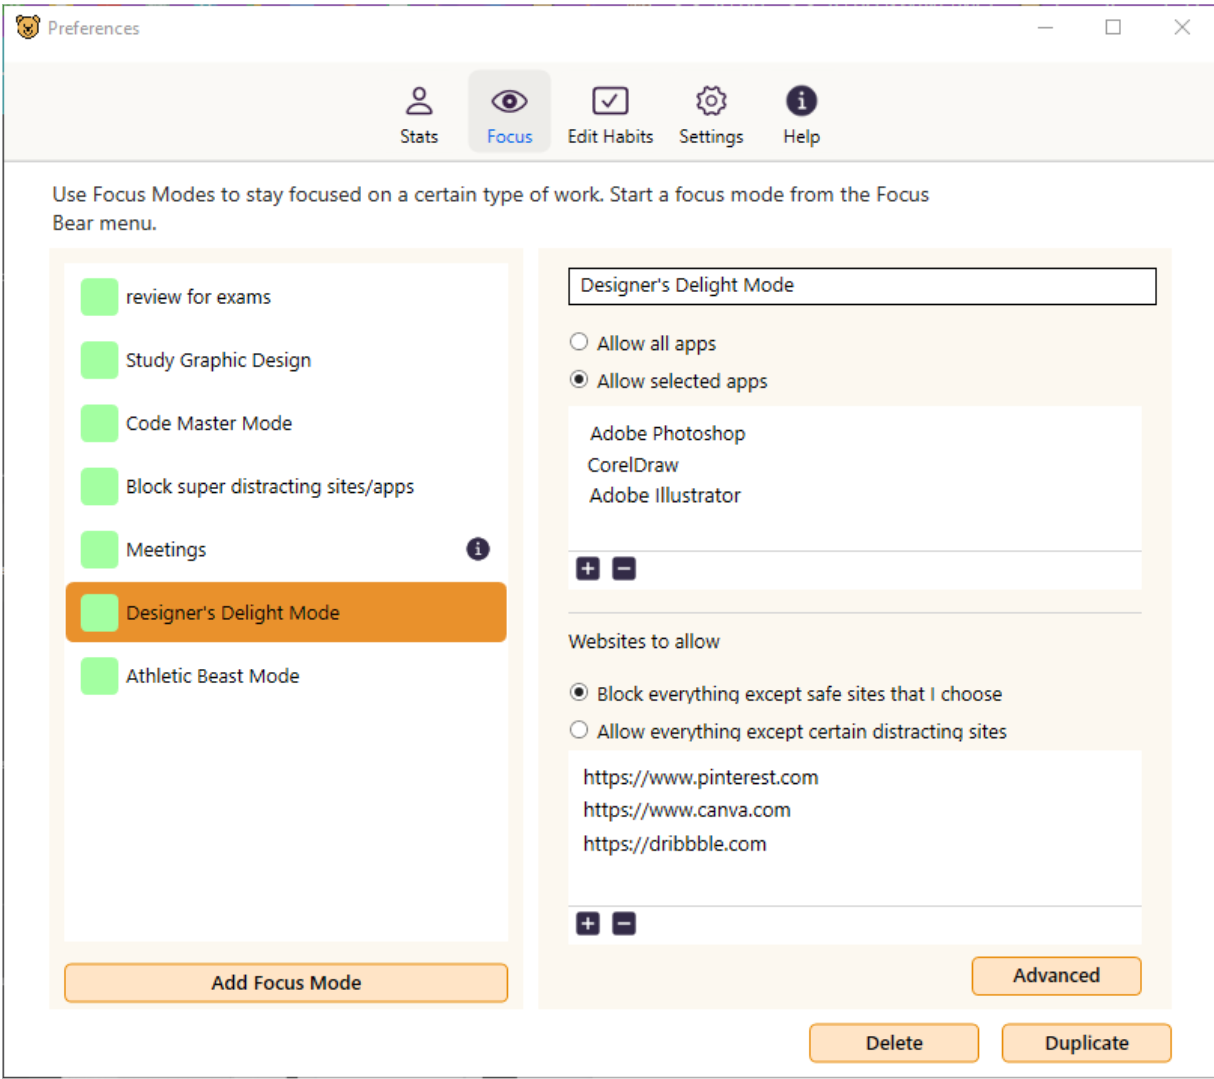Switch to the Stats tab label
The width and height of the screenshot is (1214, 1079).
pos(419,137)
